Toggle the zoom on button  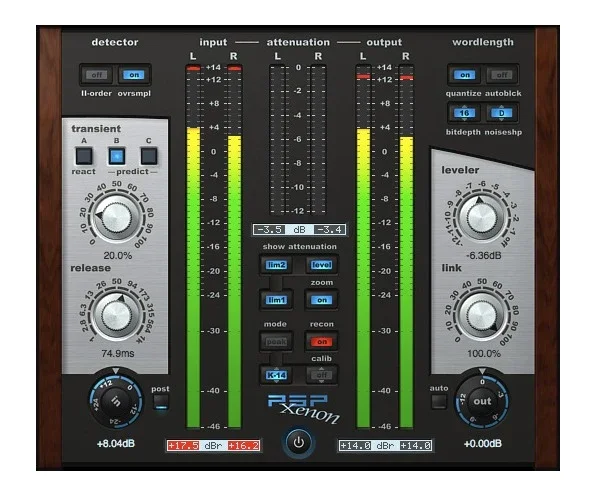point(322,300)
